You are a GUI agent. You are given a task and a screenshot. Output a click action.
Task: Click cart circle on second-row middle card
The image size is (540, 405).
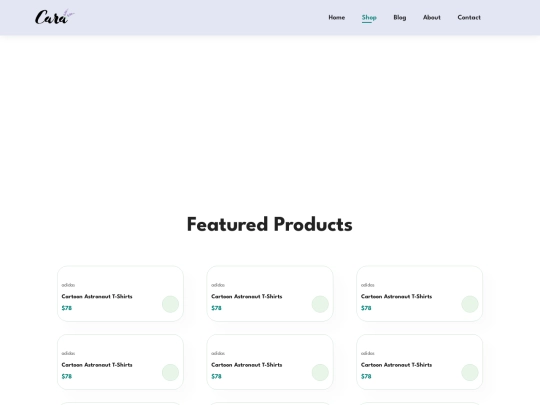pyautogui.click(x=320, y=372)
